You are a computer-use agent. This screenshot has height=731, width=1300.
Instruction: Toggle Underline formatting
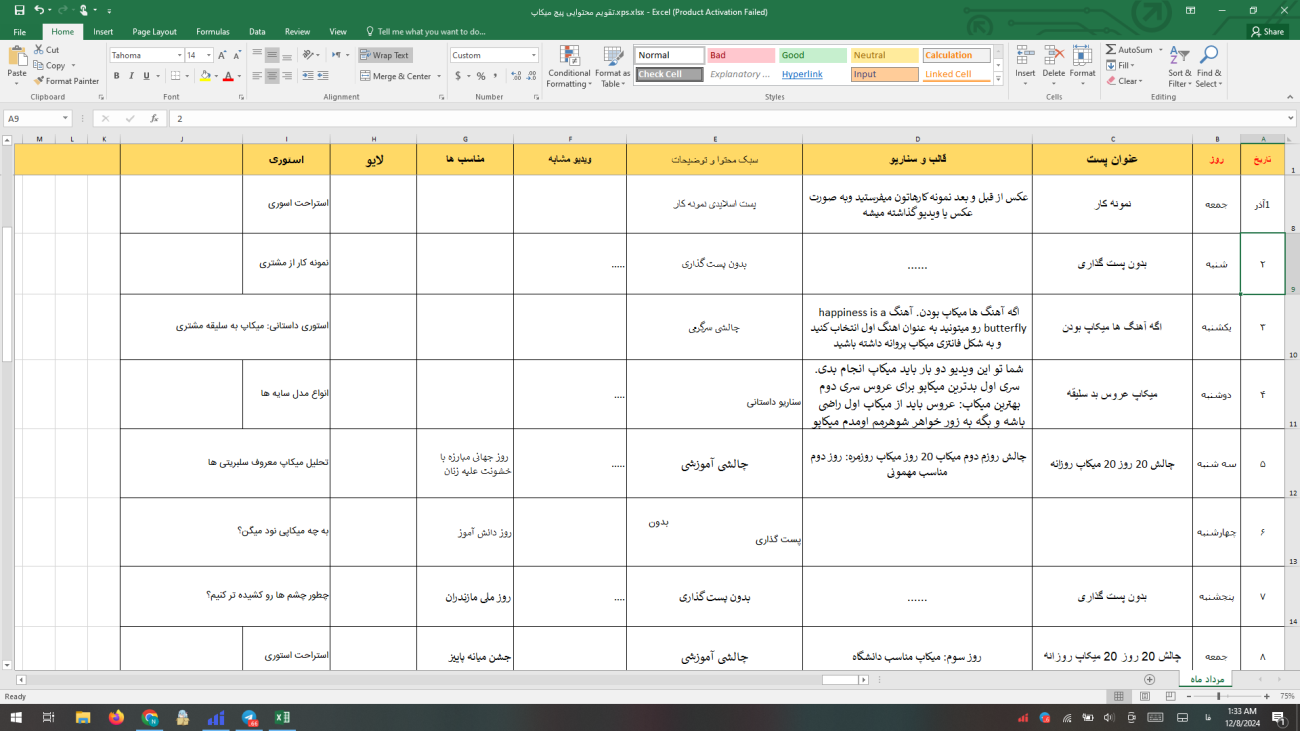146,76
